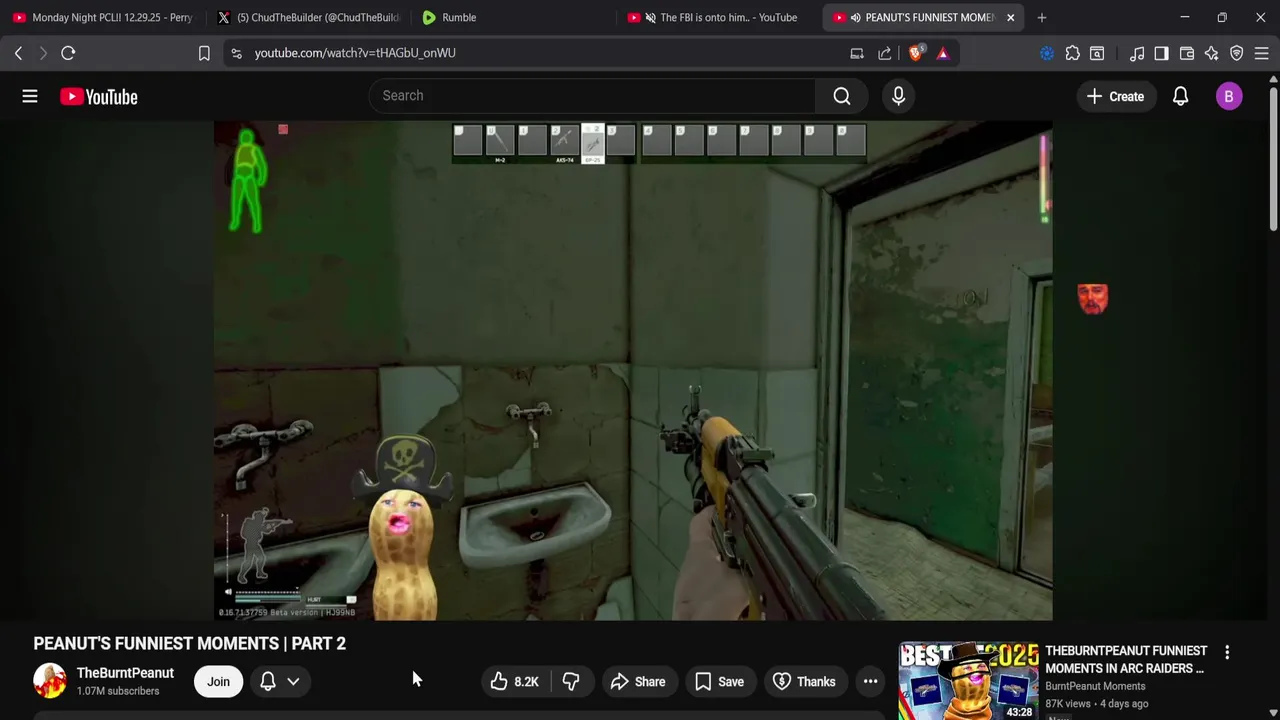The width and height of the screenshot is (1280, 720).
Task: Open the Create menu
Action: pos(1115,96)
